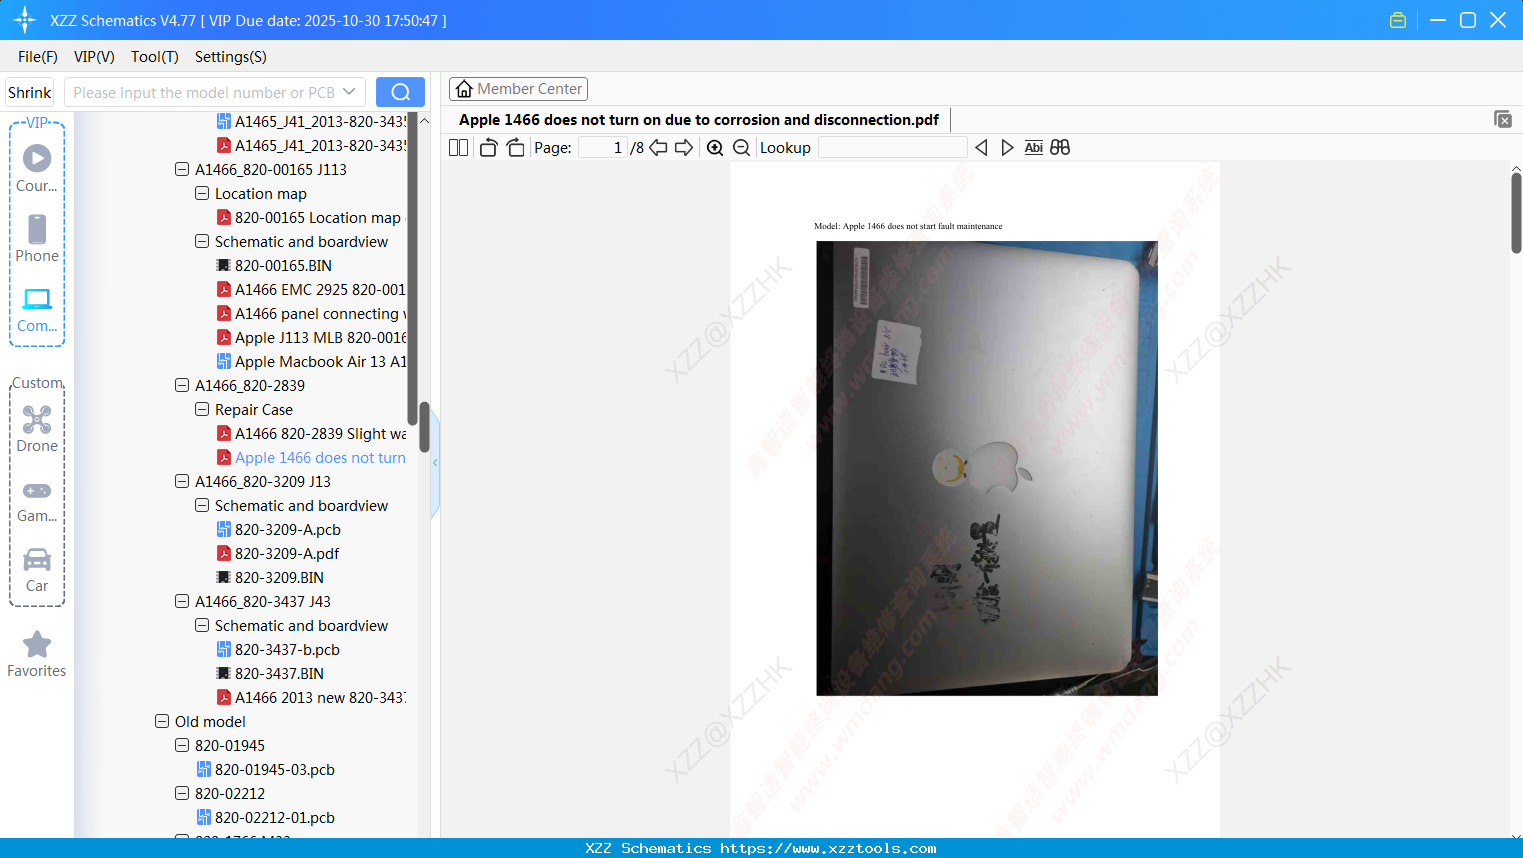Open the Game console category
1523x858 pixels.
pyautogui.click(x=37, y=500)
